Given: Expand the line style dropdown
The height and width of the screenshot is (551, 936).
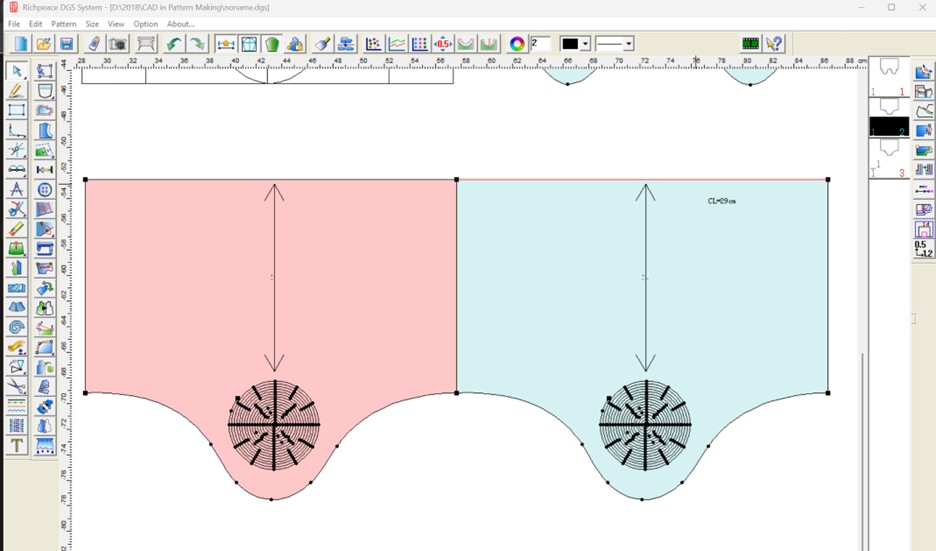Looking at the screenshot, I should pos(629,44).
